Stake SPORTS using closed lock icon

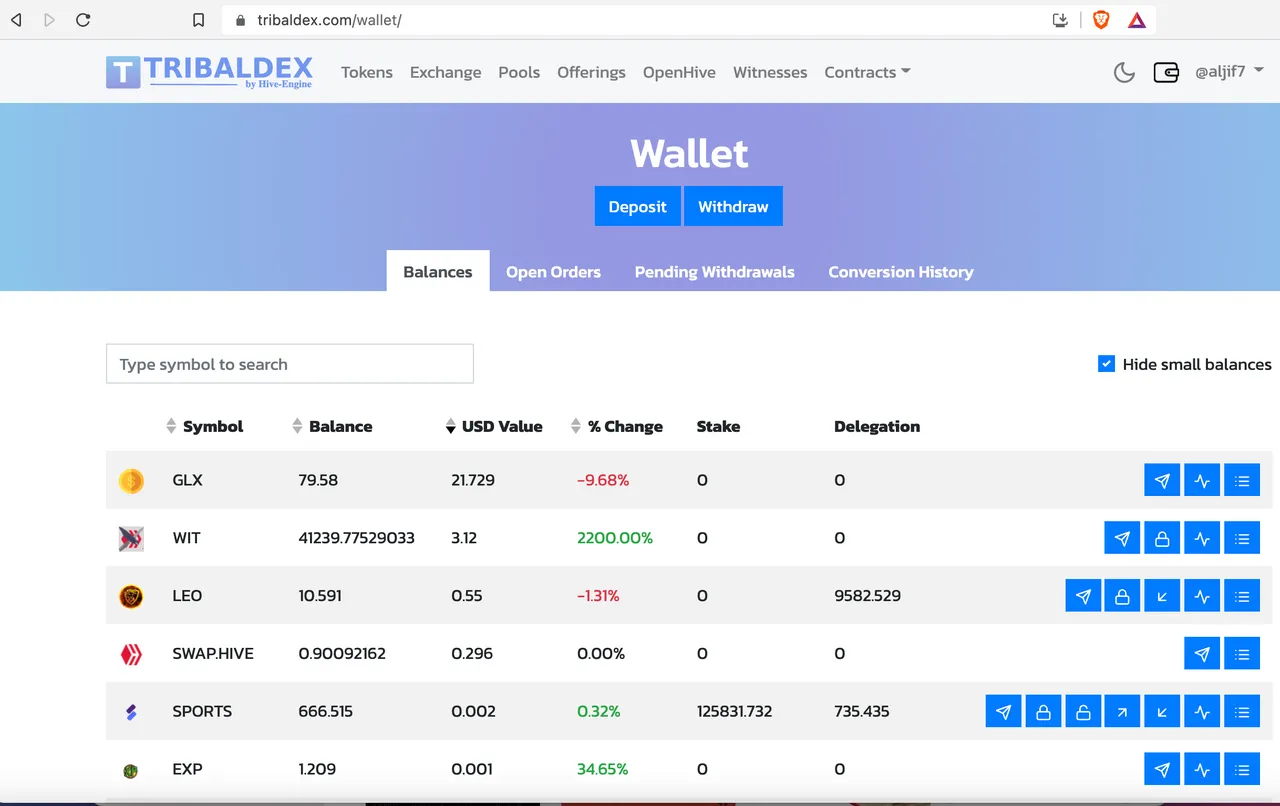click(1043, 712)
